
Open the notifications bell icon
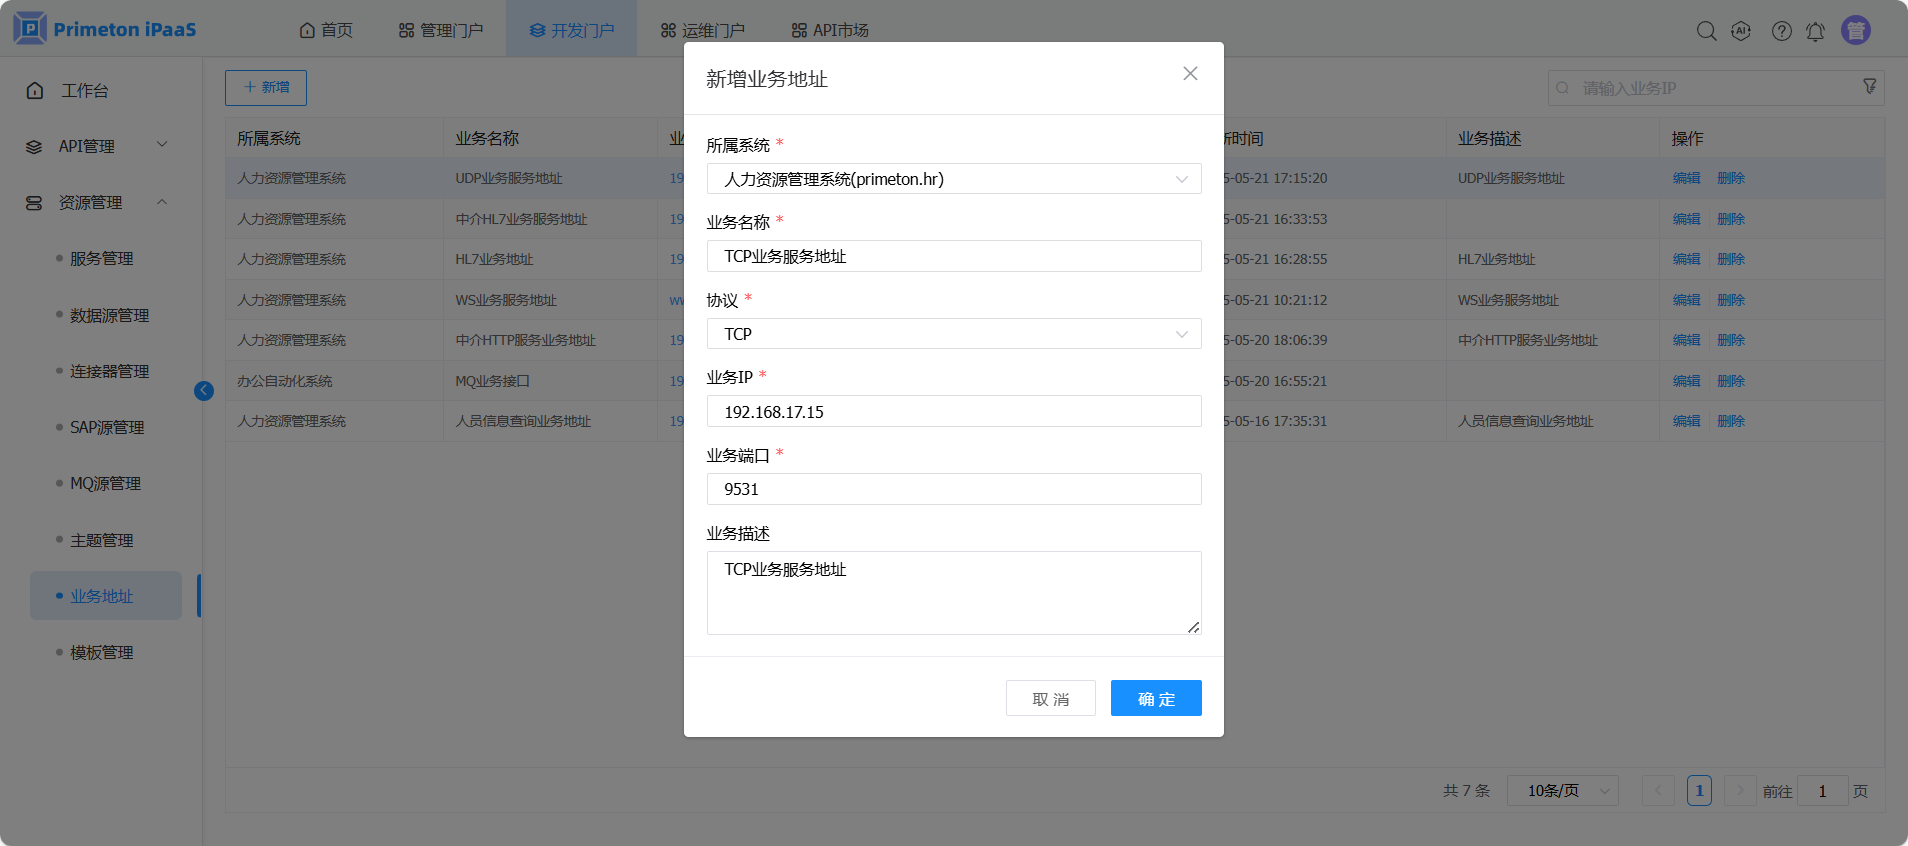pos(1815,31)
